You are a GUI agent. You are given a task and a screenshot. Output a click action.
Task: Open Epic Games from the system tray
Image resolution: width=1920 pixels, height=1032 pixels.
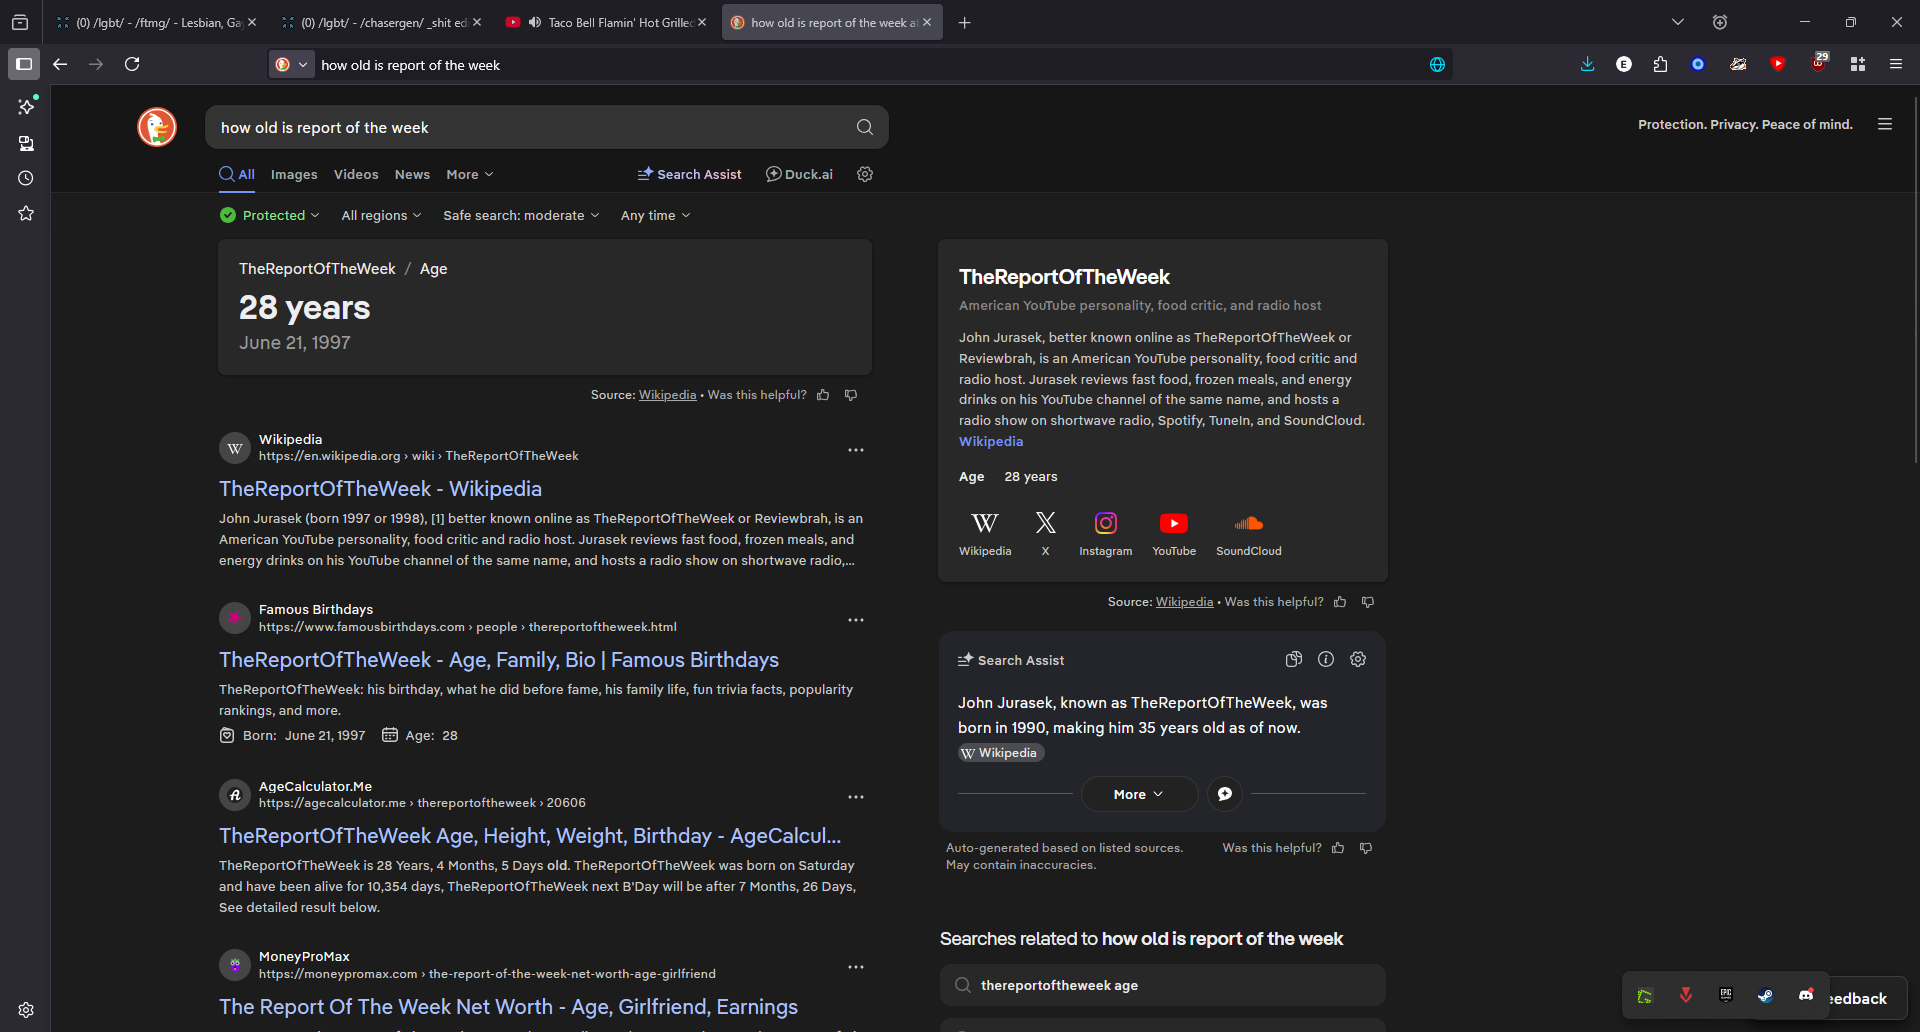pos(1725,995)
